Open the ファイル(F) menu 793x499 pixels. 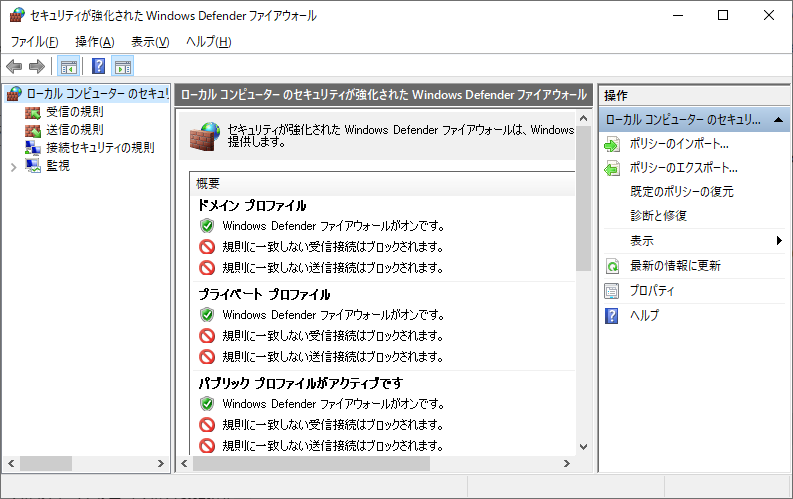point(34,41)
